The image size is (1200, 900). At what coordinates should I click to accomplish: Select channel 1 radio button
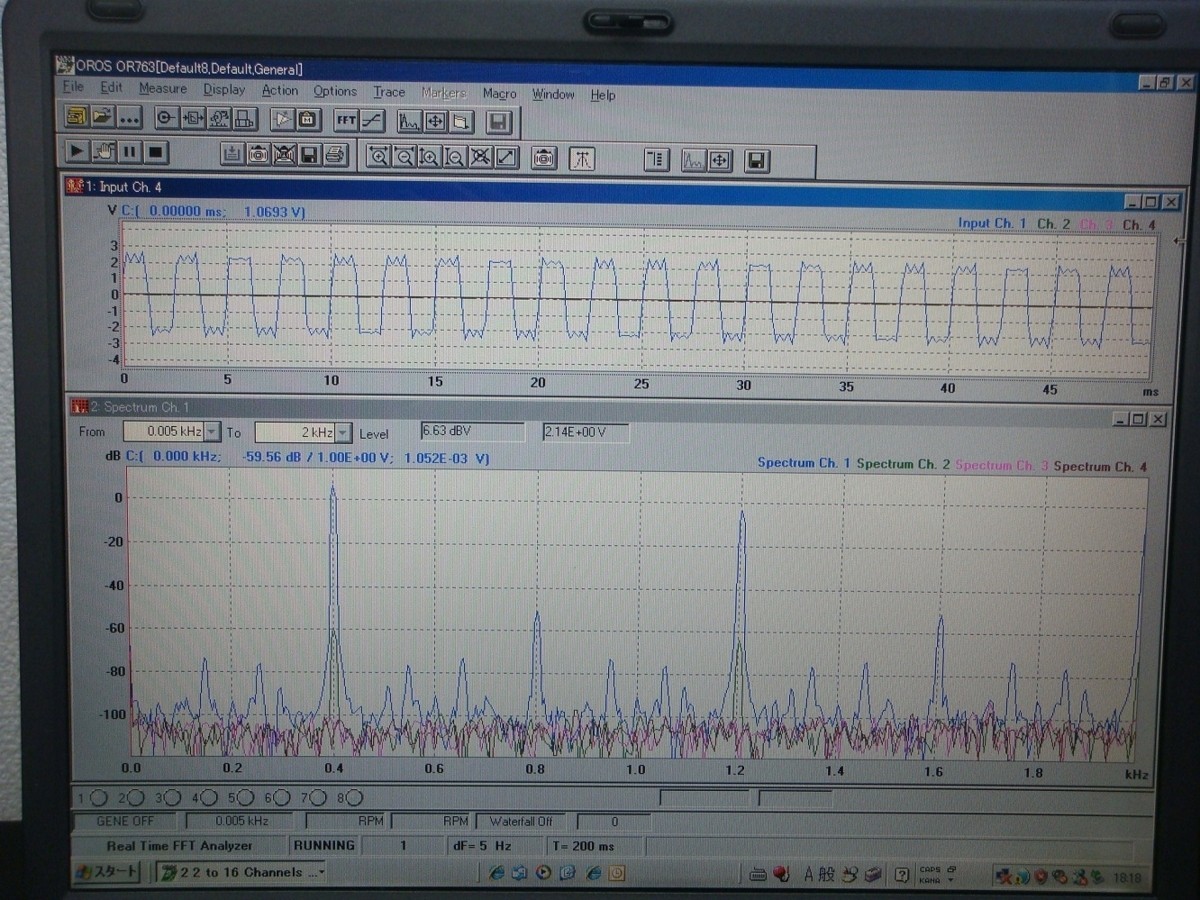click(x=98, y=798)
